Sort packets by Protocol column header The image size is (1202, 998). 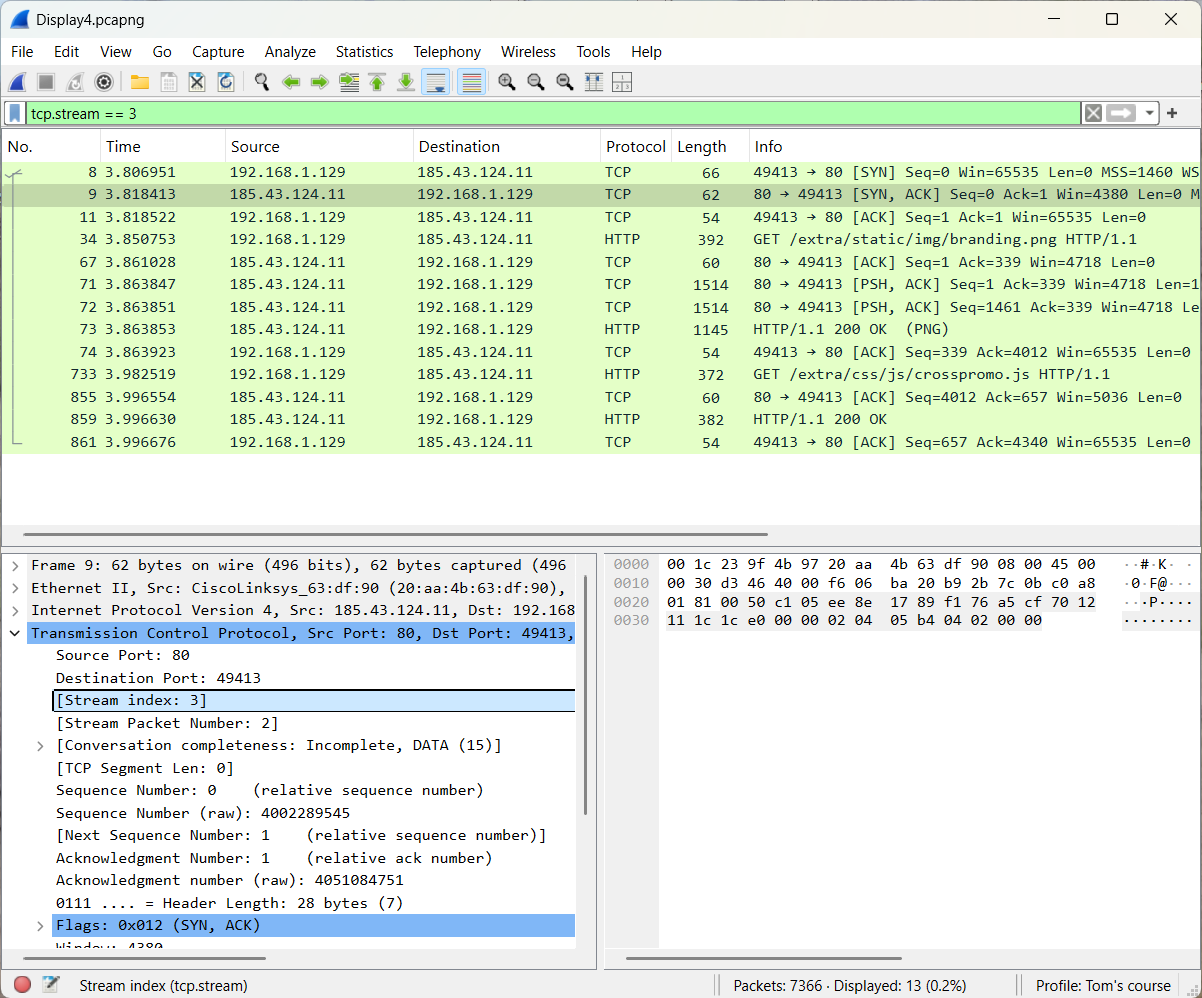(x=635, y=146)
